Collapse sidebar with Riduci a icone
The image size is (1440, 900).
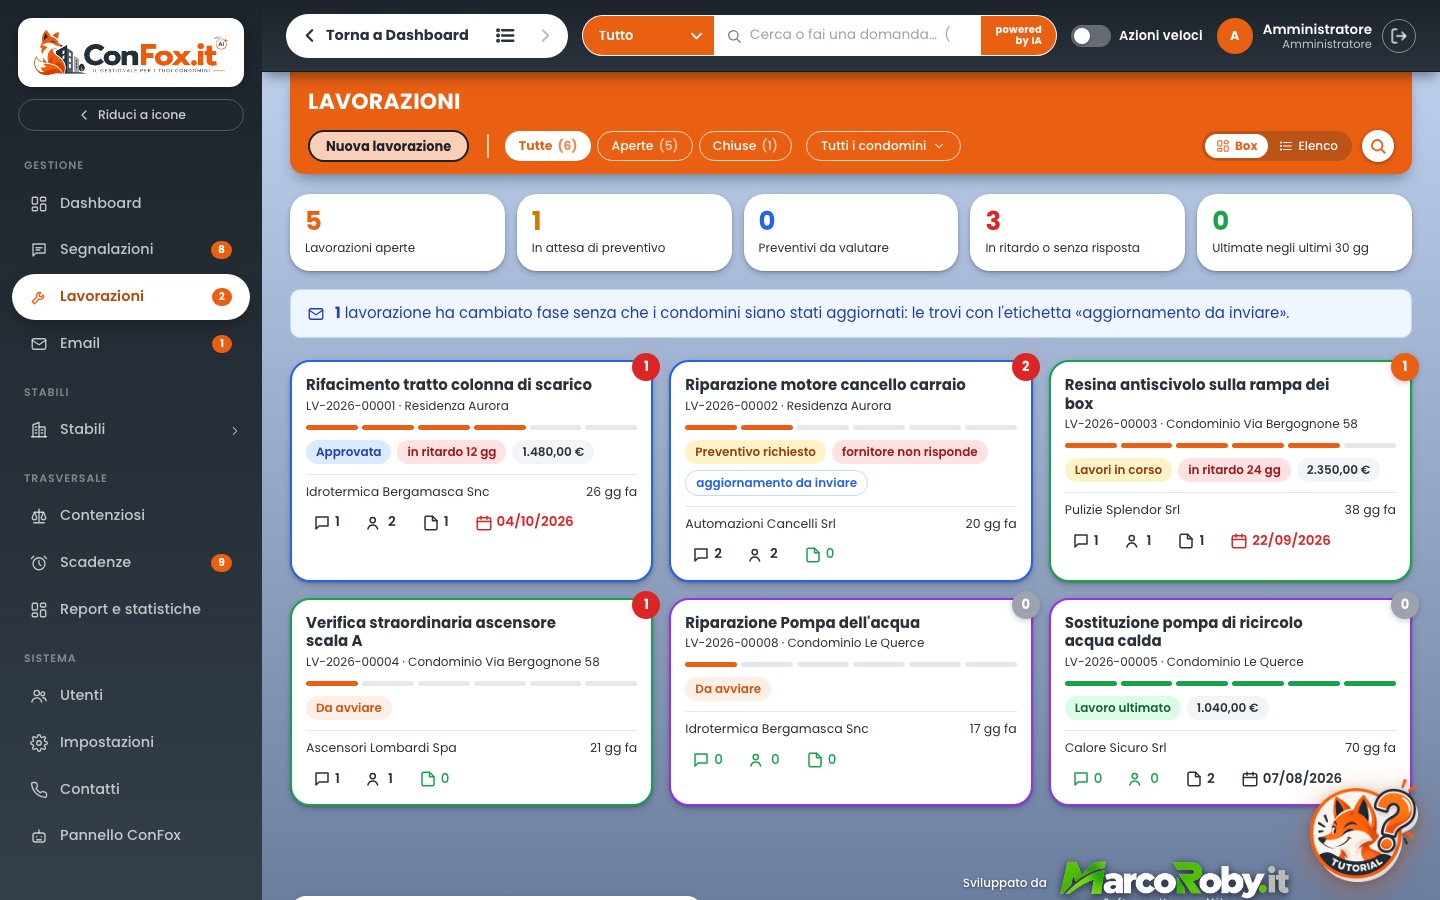pyautogui.click(x=131, y=115)
